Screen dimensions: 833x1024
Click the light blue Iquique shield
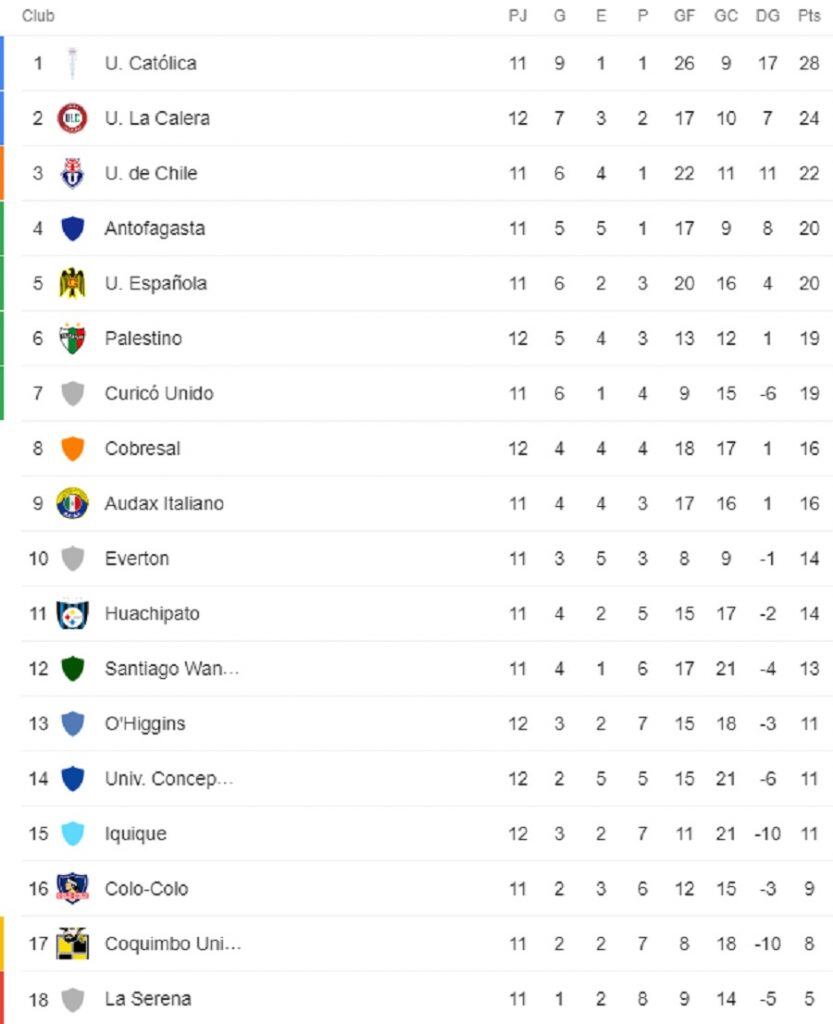pos(72,834)
